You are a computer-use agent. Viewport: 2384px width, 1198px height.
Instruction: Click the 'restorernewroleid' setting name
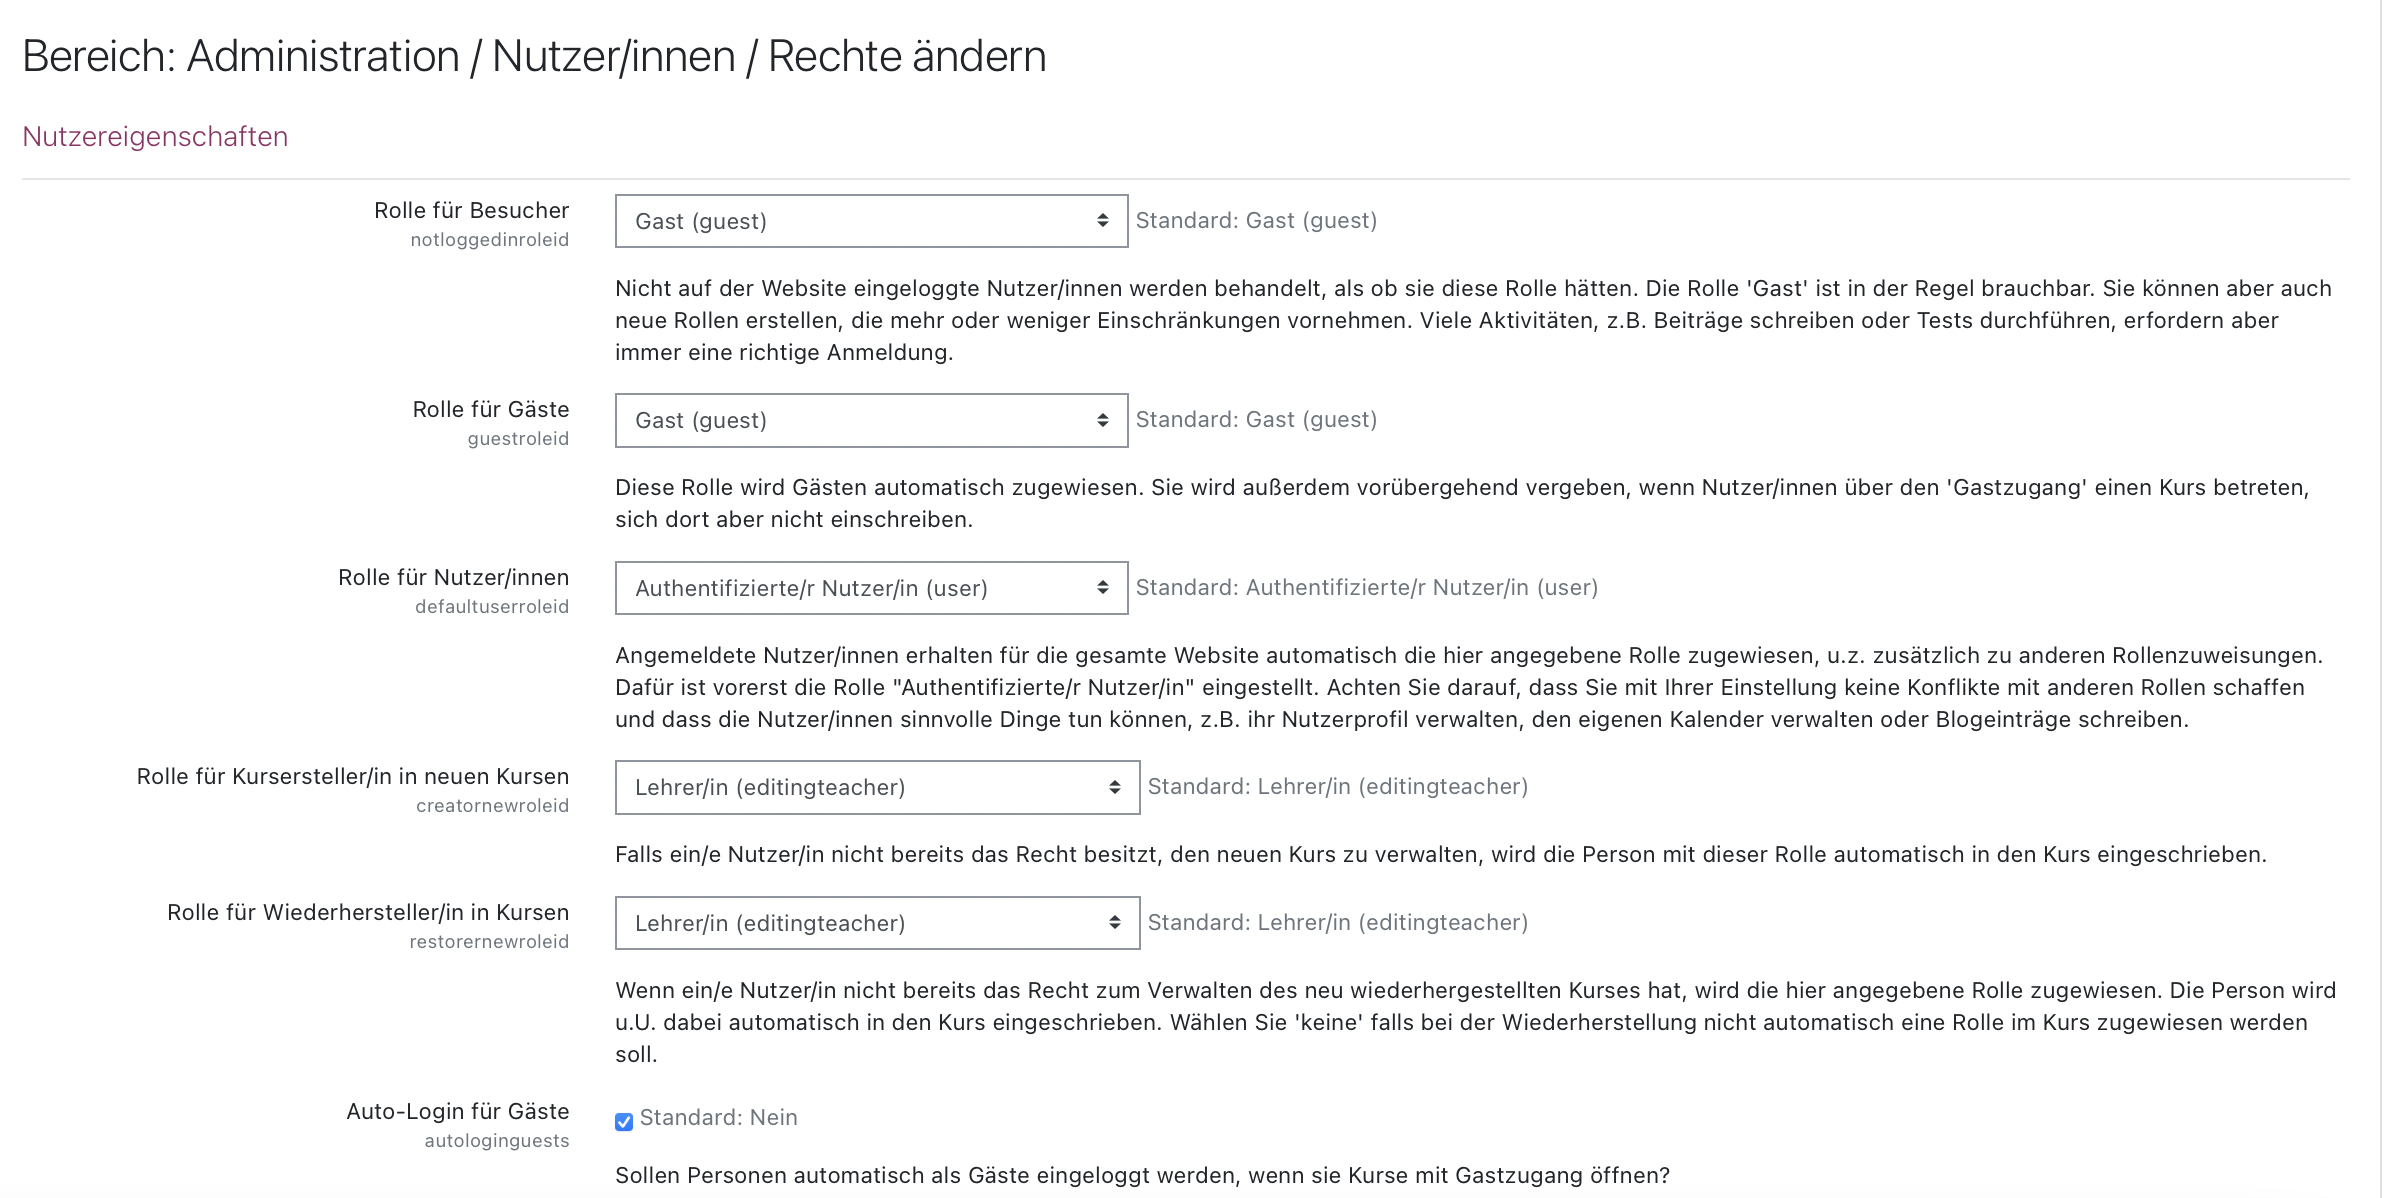pyautogui.click(x=488, y=942)
